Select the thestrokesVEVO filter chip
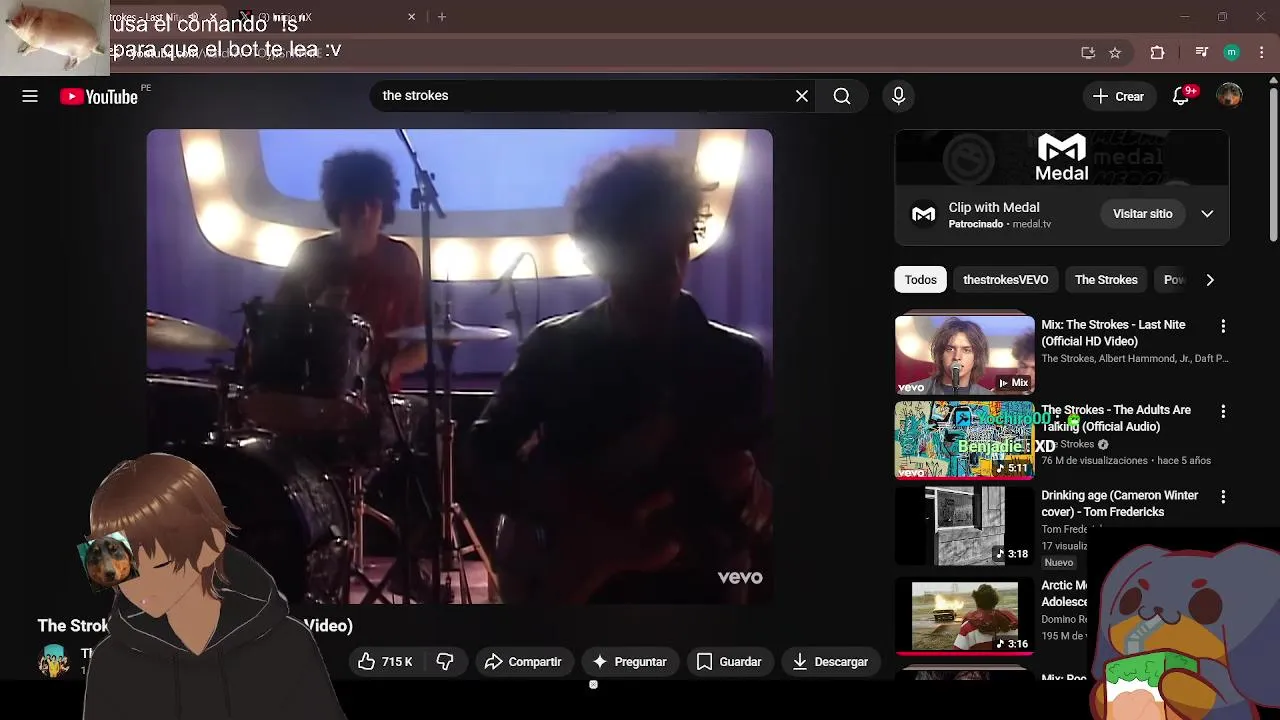This screenshot has width=1280, height=720. click(x=1005, y=280)
